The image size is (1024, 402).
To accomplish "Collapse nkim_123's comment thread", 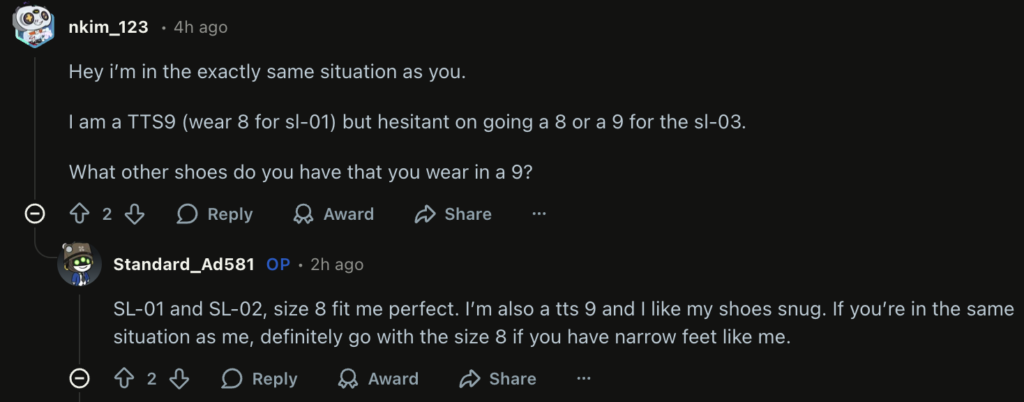I will point(35,214).
